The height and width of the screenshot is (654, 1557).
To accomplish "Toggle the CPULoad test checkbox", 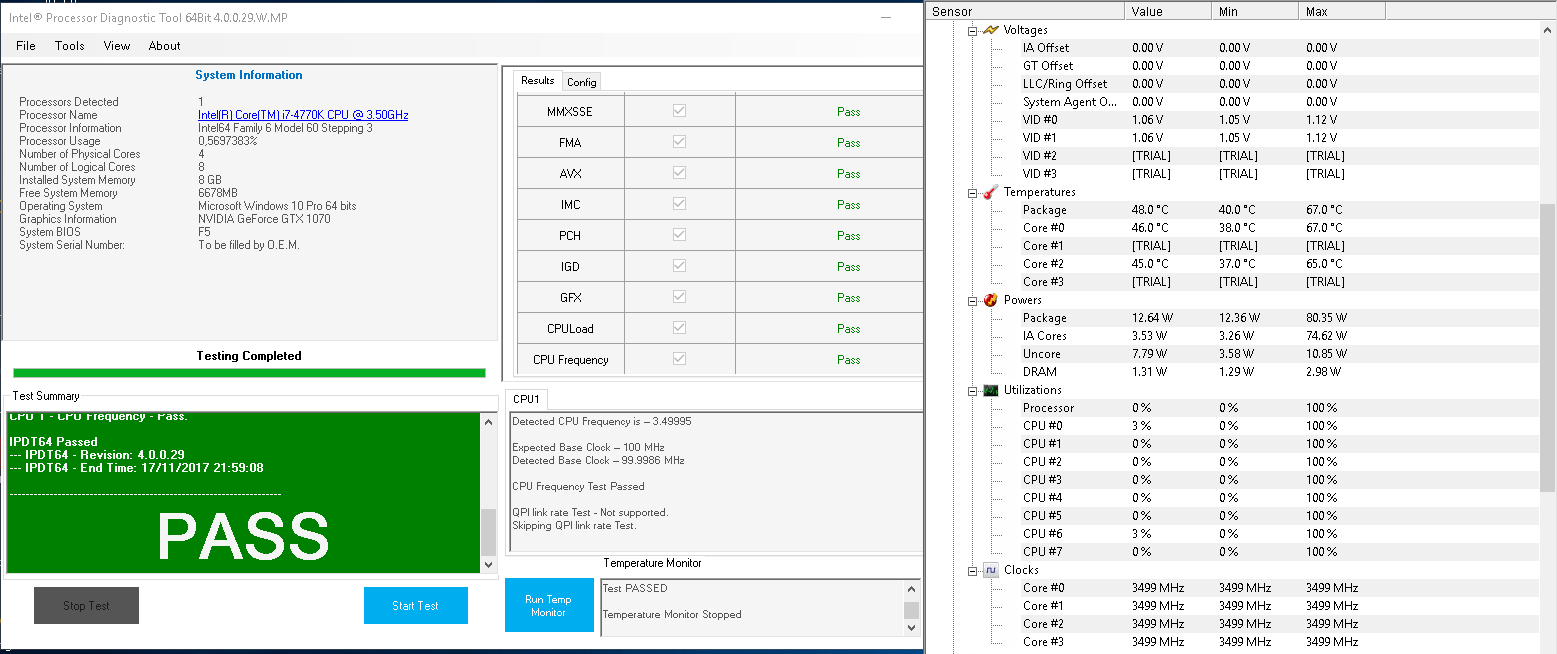I will pyautogui.click(x=680, y=328).
